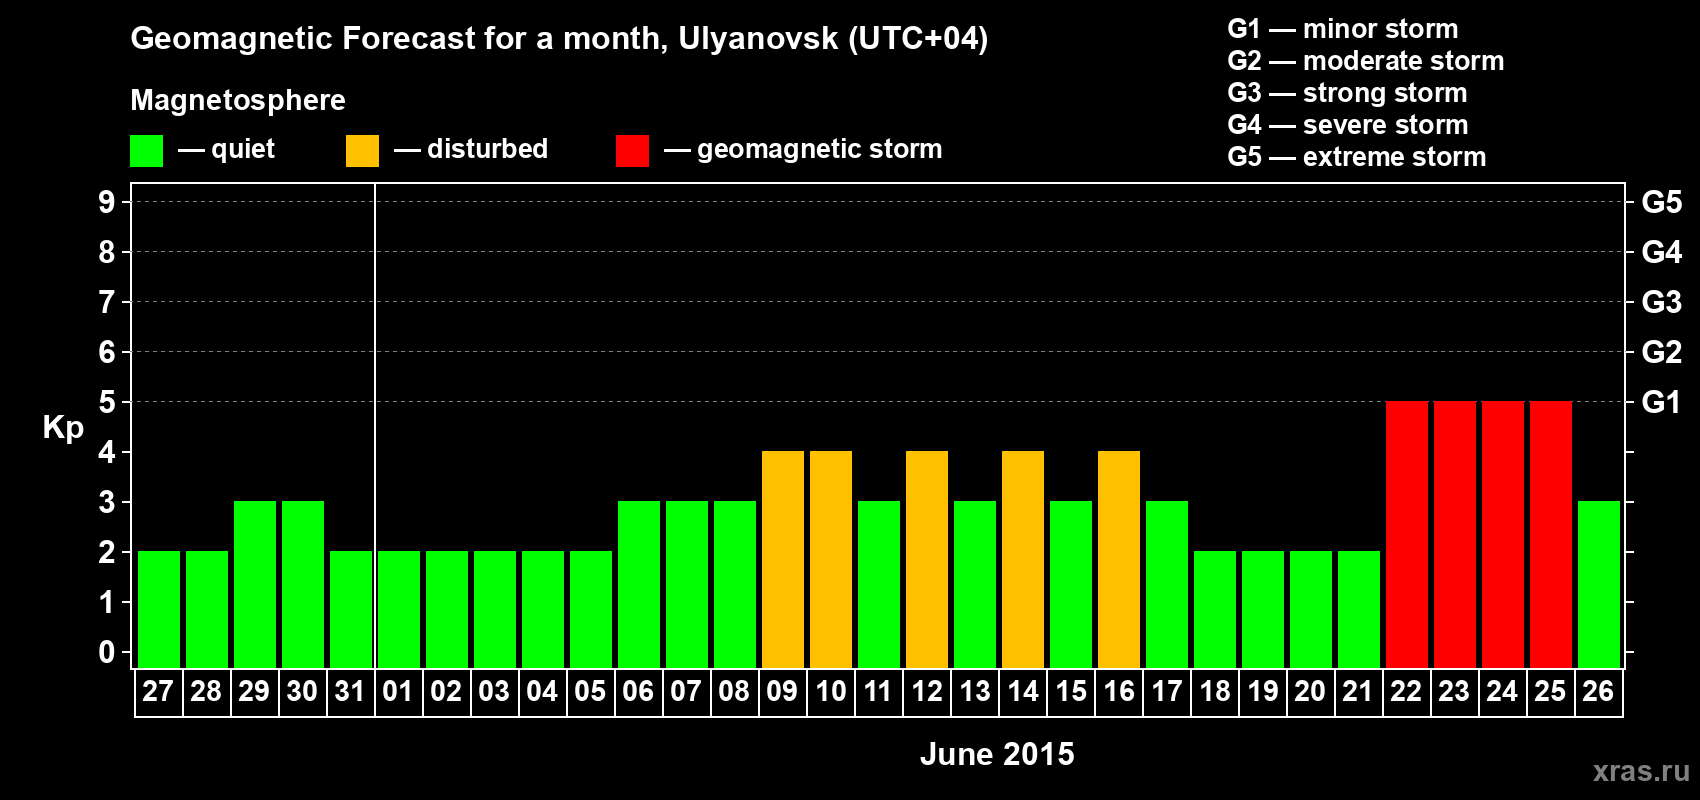Screen dimensions: 1700x800
Task: Click Kp value 9 on left axis
Action: click(107, 203)
